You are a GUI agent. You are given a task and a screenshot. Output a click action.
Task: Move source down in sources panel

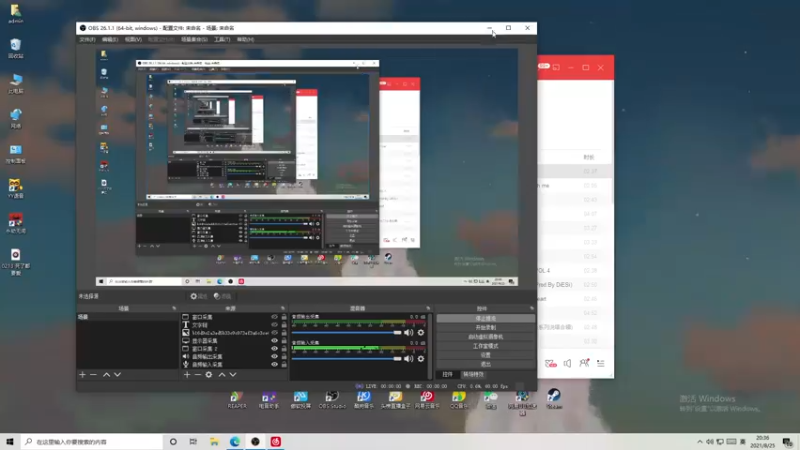[233, 374]
